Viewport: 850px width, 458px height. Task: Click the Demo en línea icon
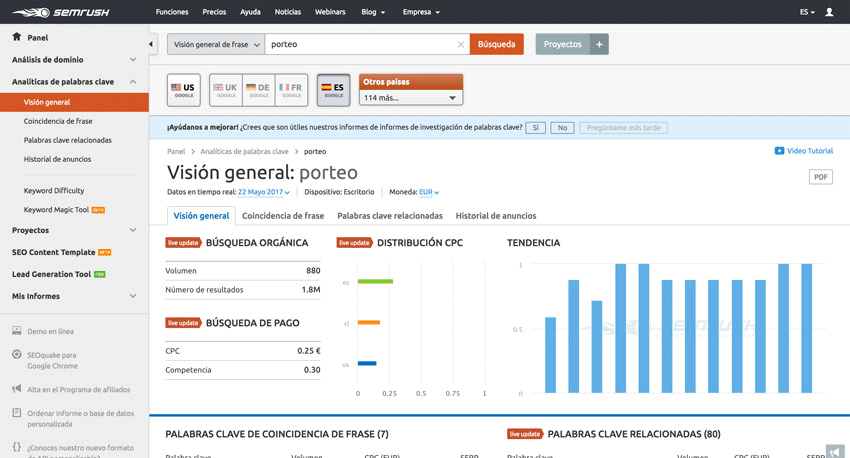(x=17, y=331)
